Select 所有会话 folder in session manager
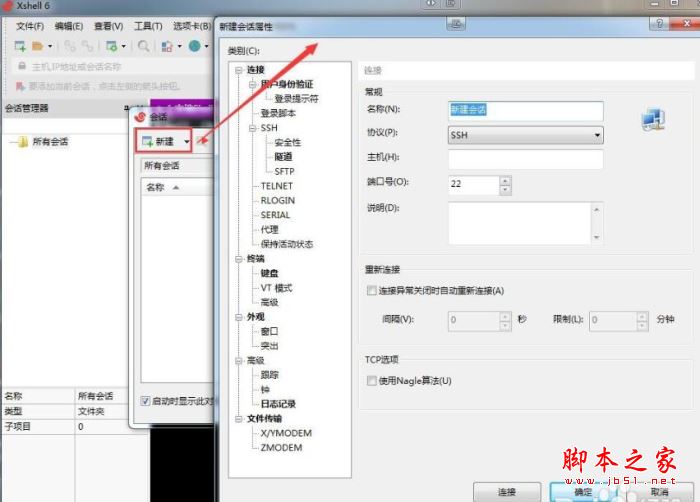The image size is (700, 502). tap(50, 142)
